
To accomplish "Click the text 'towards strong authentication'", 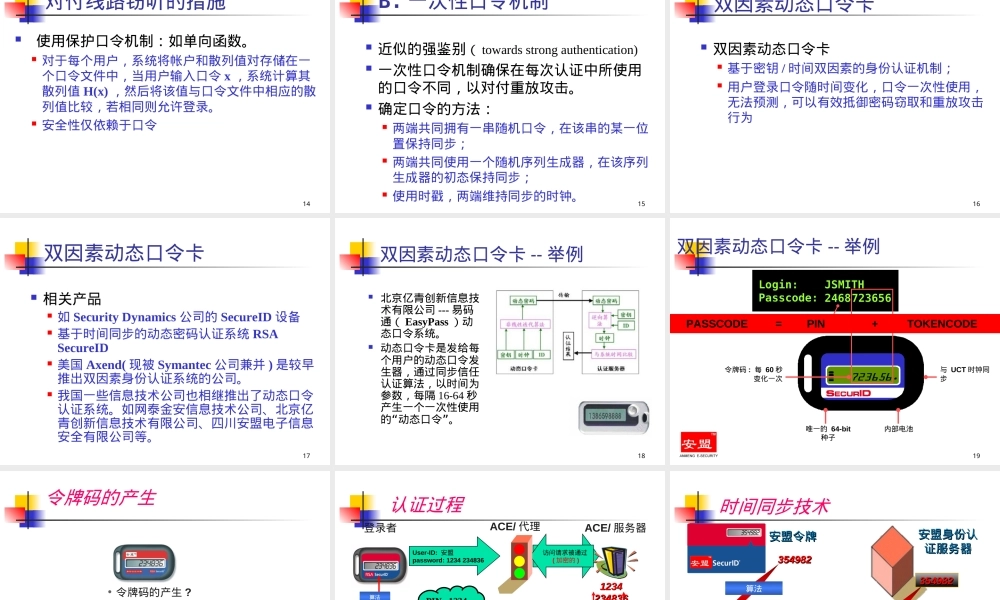I will [559, 50].
